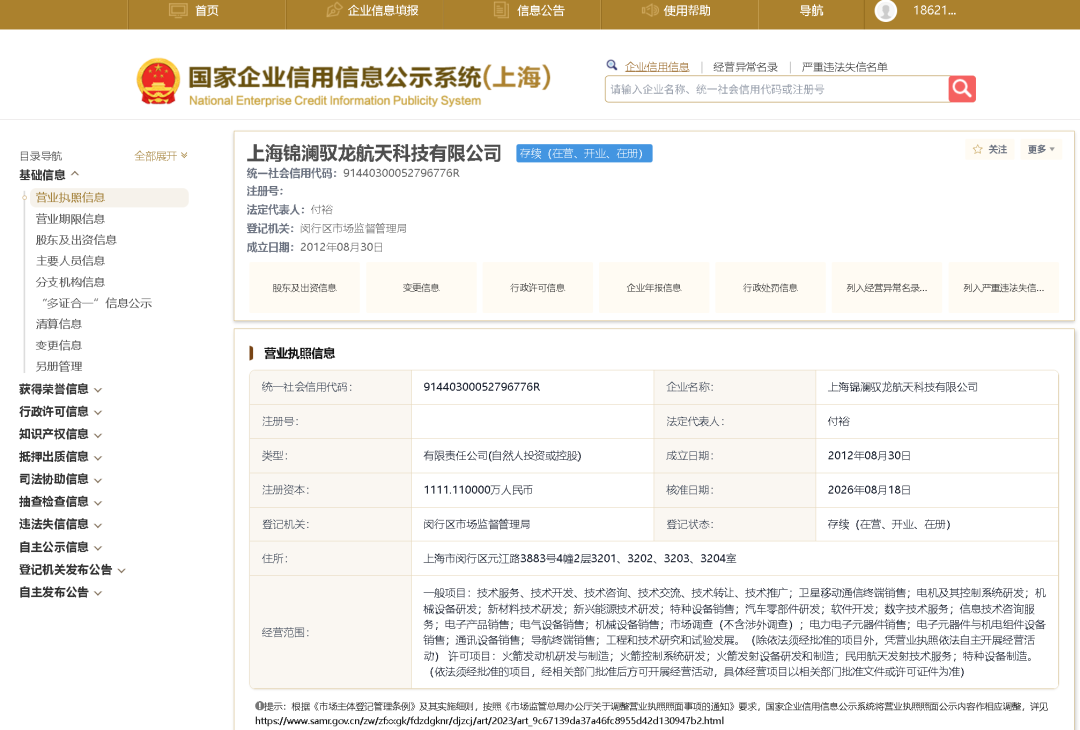1080x730 pixels.
Task: Click the 股东及出资信息 quick card
Action: [x=304, y=288]
